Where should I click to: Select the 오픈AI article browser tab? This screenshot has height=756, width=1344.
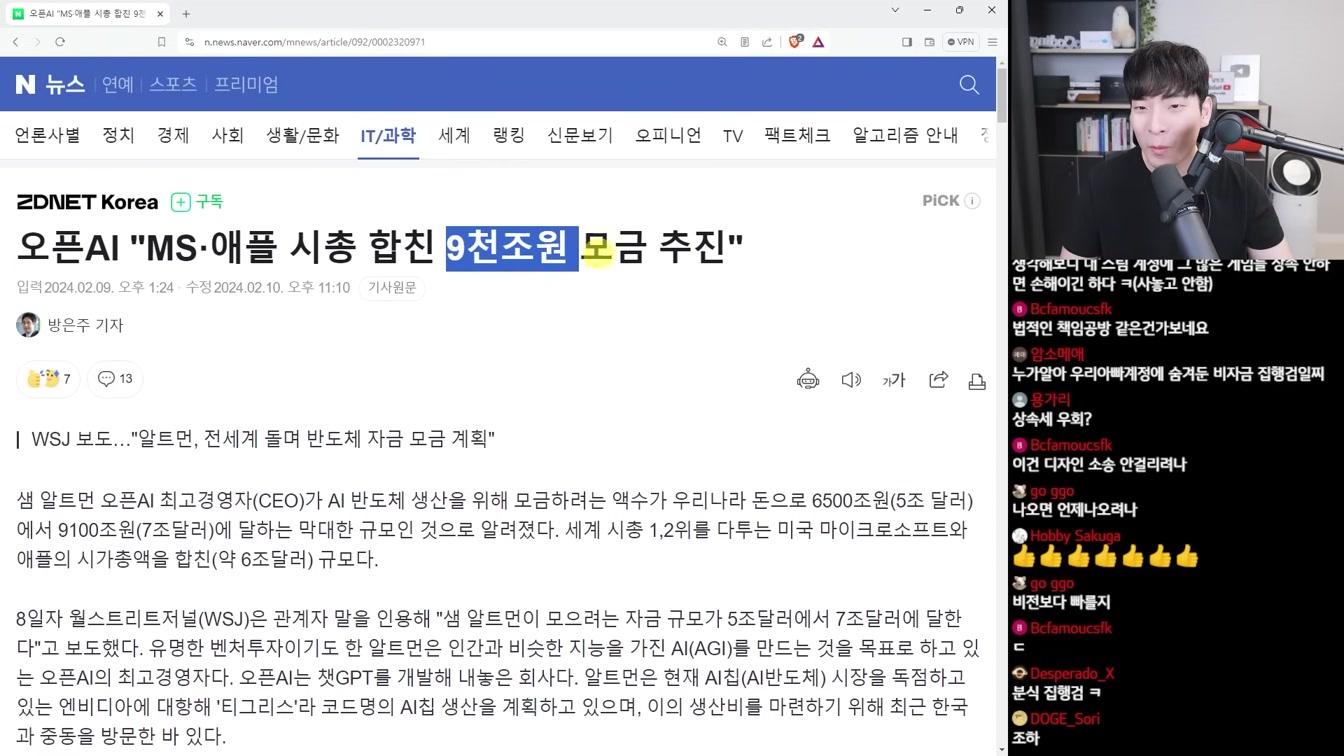point(88,14)
